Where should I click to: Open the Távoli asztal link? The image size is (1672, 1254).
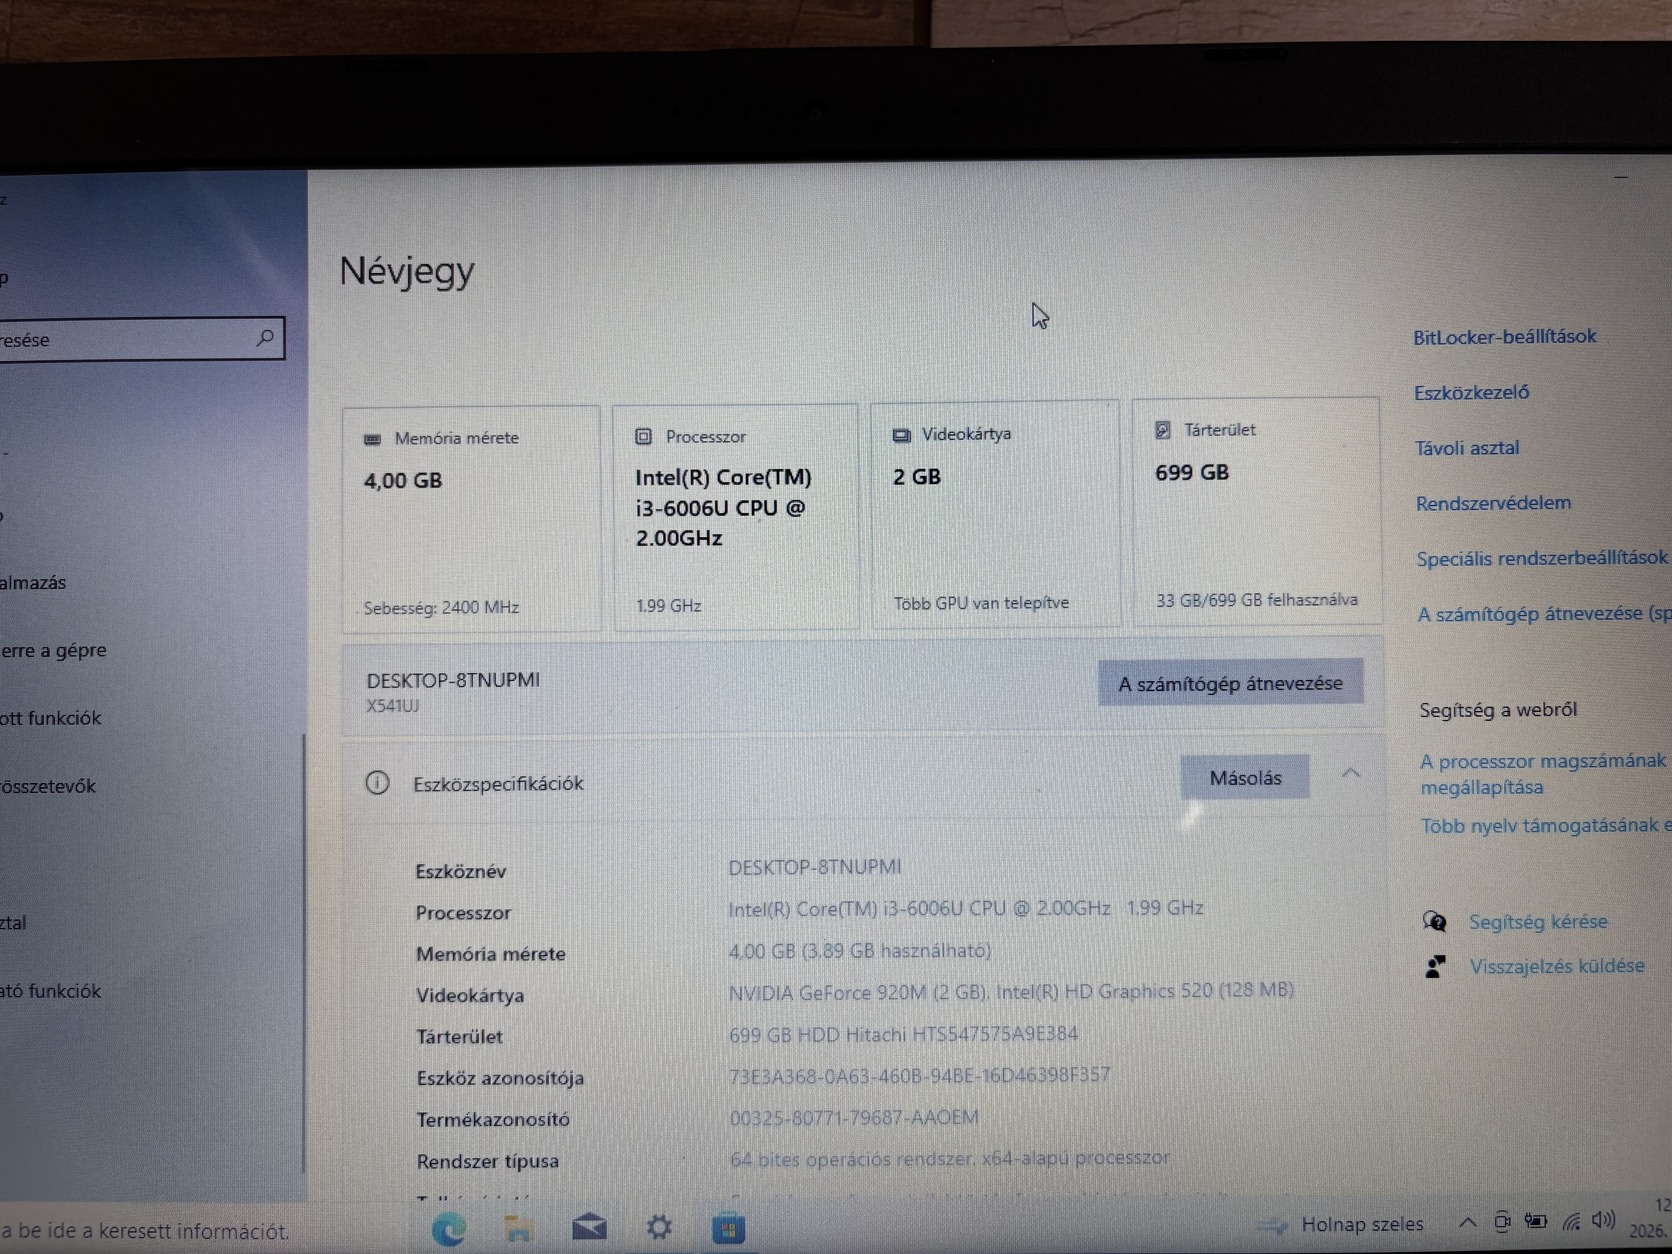[1466, 448]
